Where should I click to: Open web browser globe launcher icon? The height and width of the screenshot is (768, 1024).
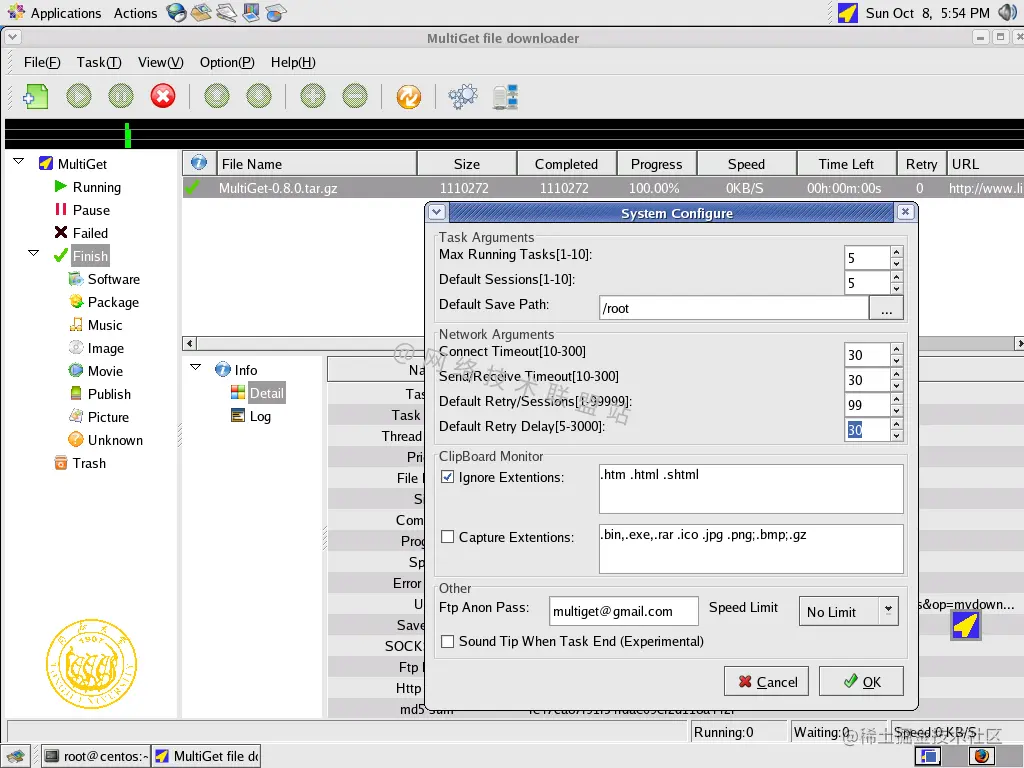pos(176,12)
